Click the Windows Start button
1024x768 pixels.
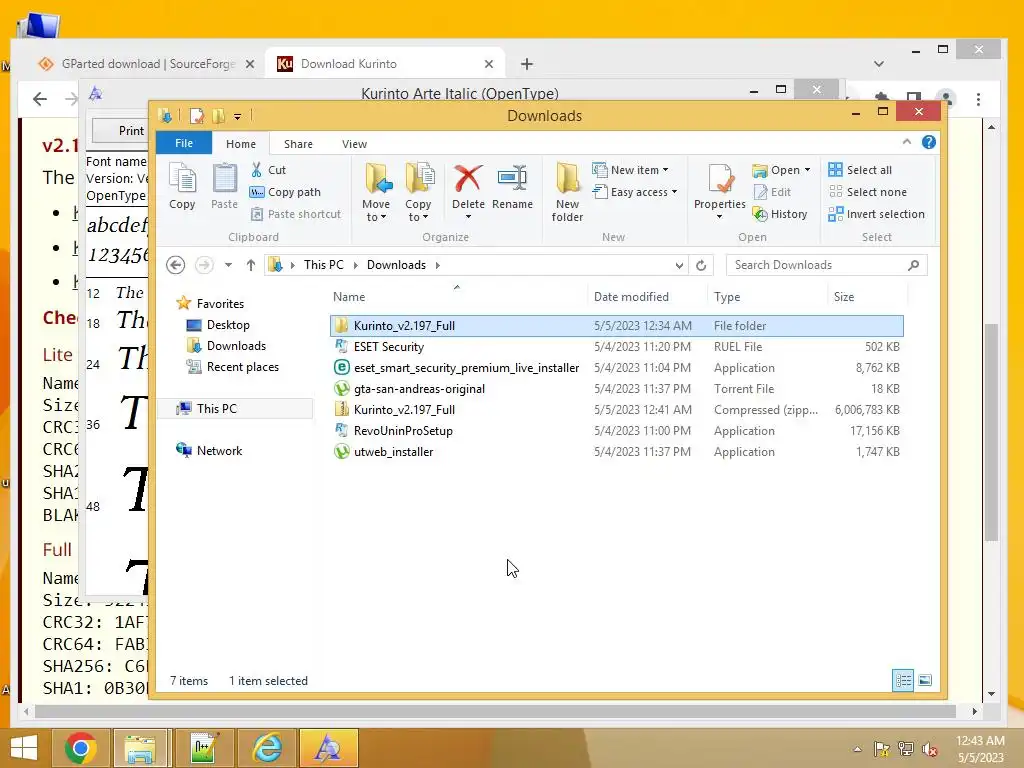[24, 748]
